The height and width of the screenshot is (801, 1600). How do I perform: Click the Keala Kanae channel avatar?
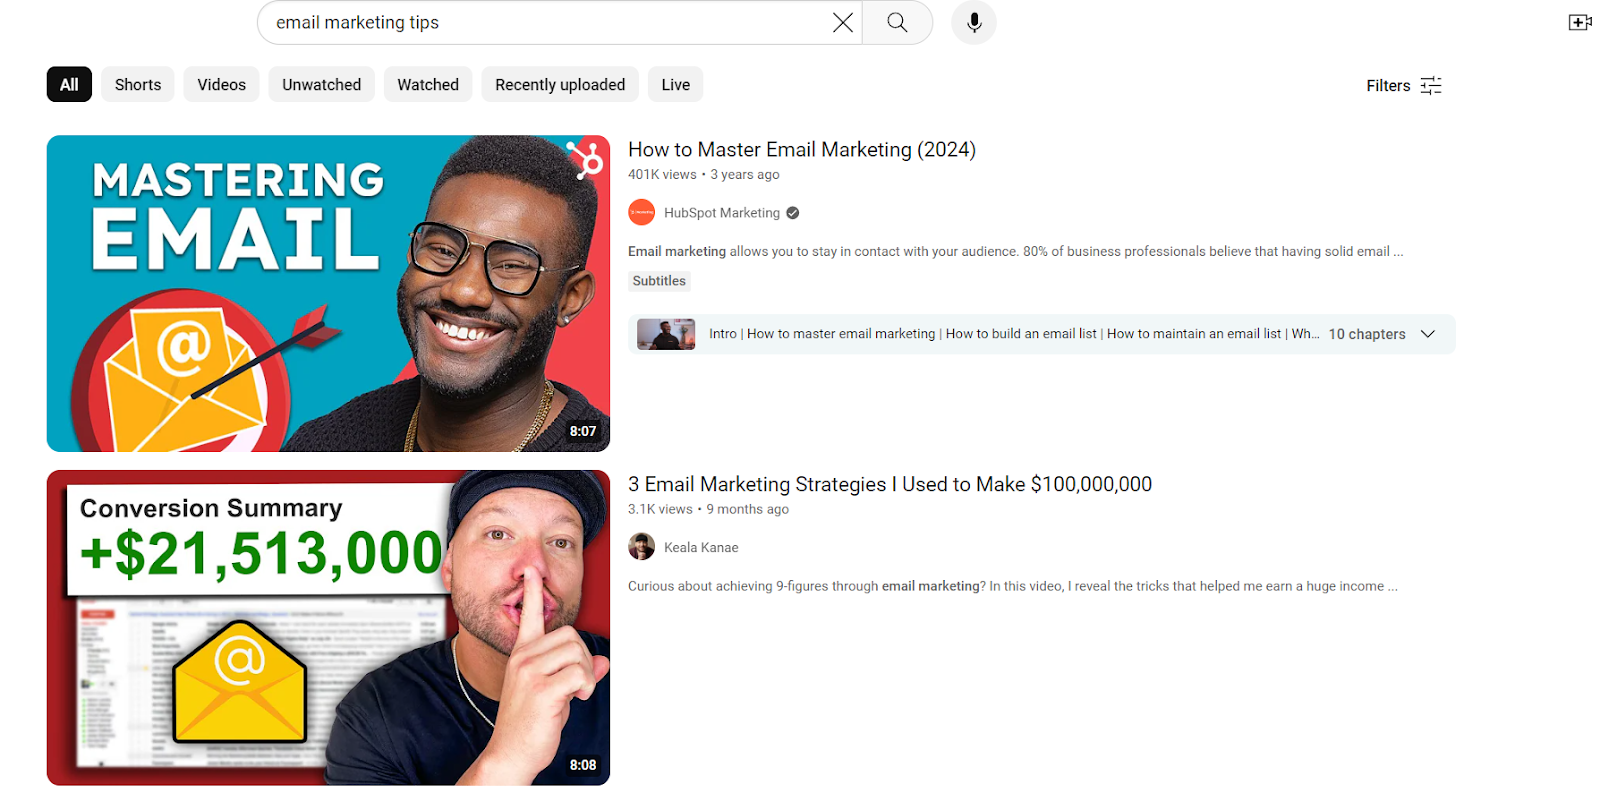coord(641,547)
